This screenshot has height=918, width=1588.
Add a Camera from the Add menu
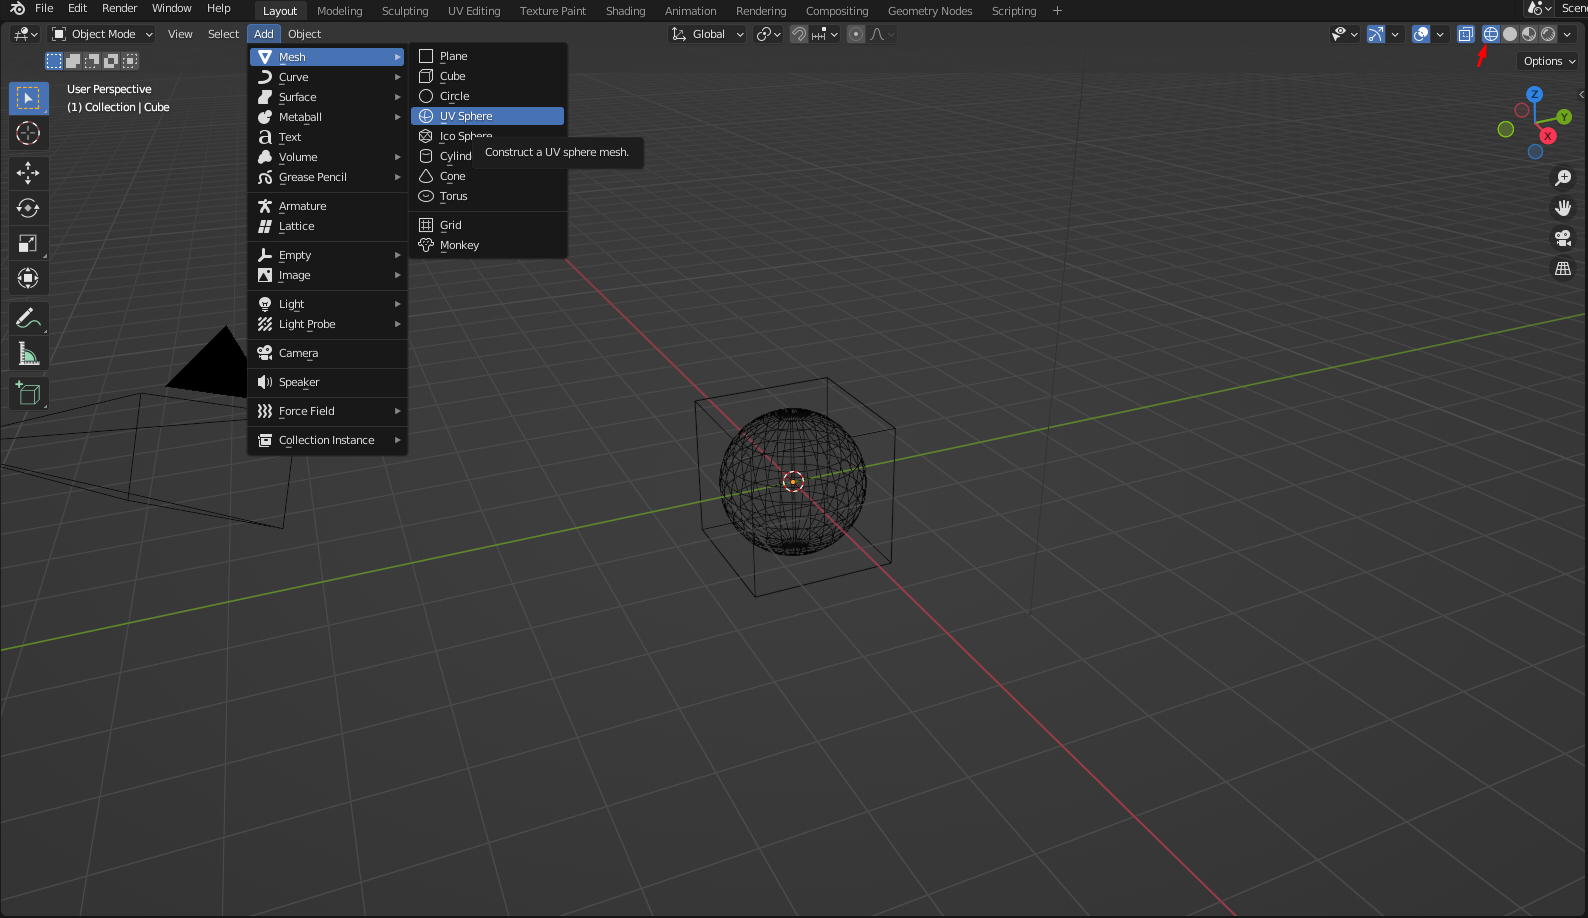point(328,353)
